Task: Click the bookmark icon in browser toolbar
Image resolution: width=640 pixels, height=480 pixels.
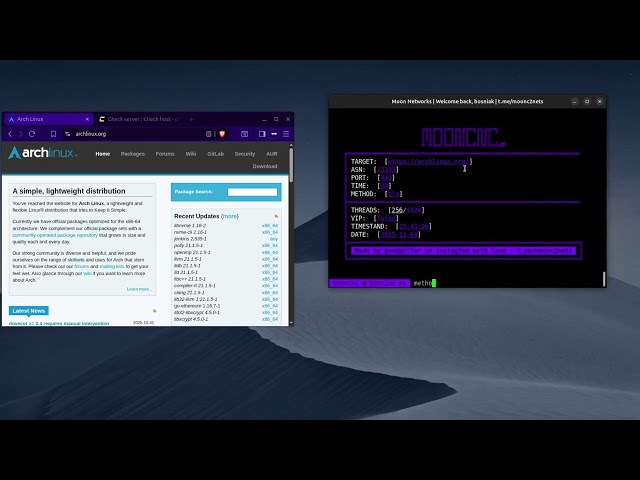Action: [53, 134]
